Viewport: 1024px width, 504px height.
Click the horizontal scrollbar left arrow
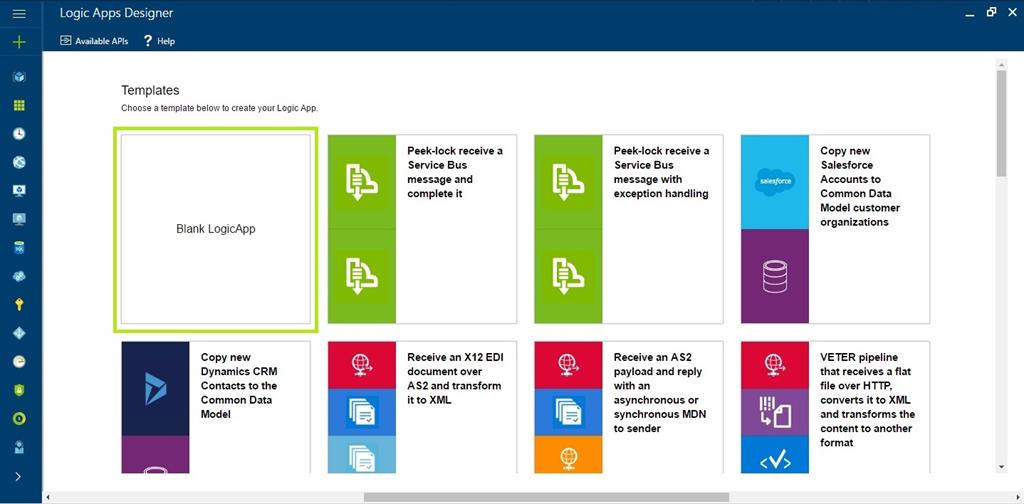[48, 497]
